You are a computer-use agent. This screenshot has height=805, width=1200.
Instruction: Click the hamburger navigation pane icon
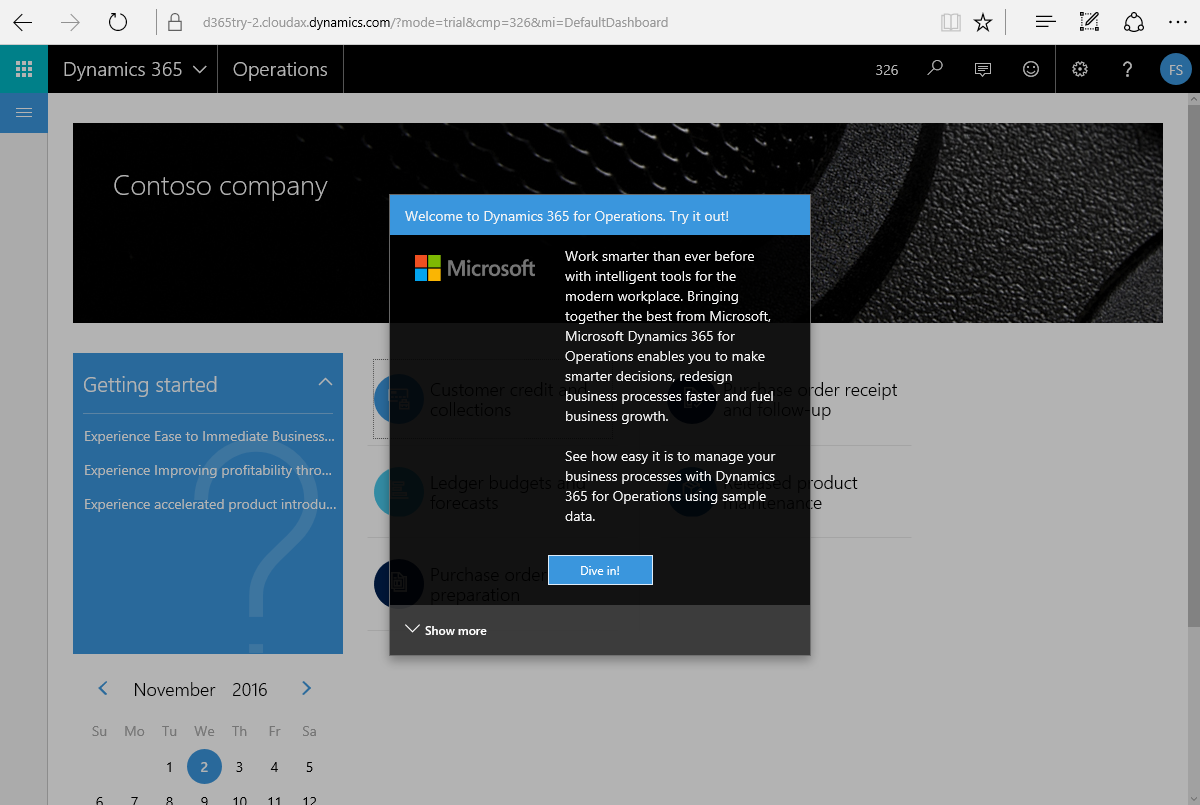click(24, 113)
